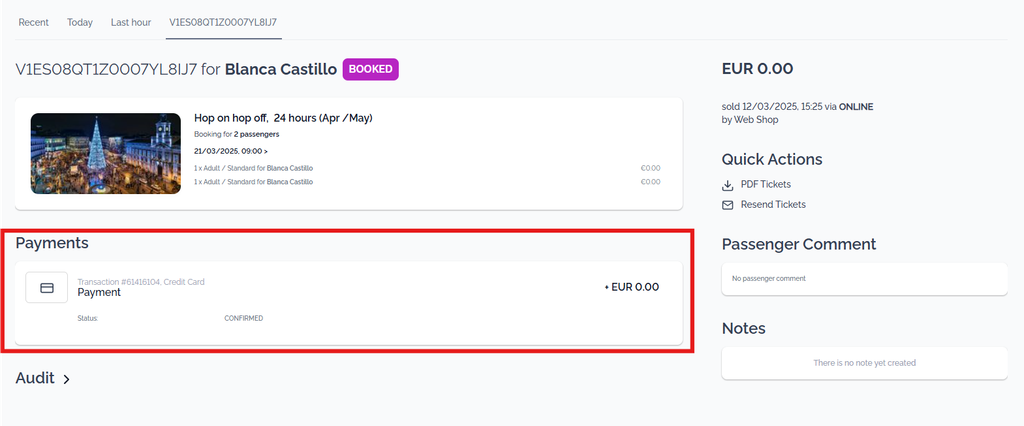
Task: Click the BOOKED status badge
Action: click(370, 69)
